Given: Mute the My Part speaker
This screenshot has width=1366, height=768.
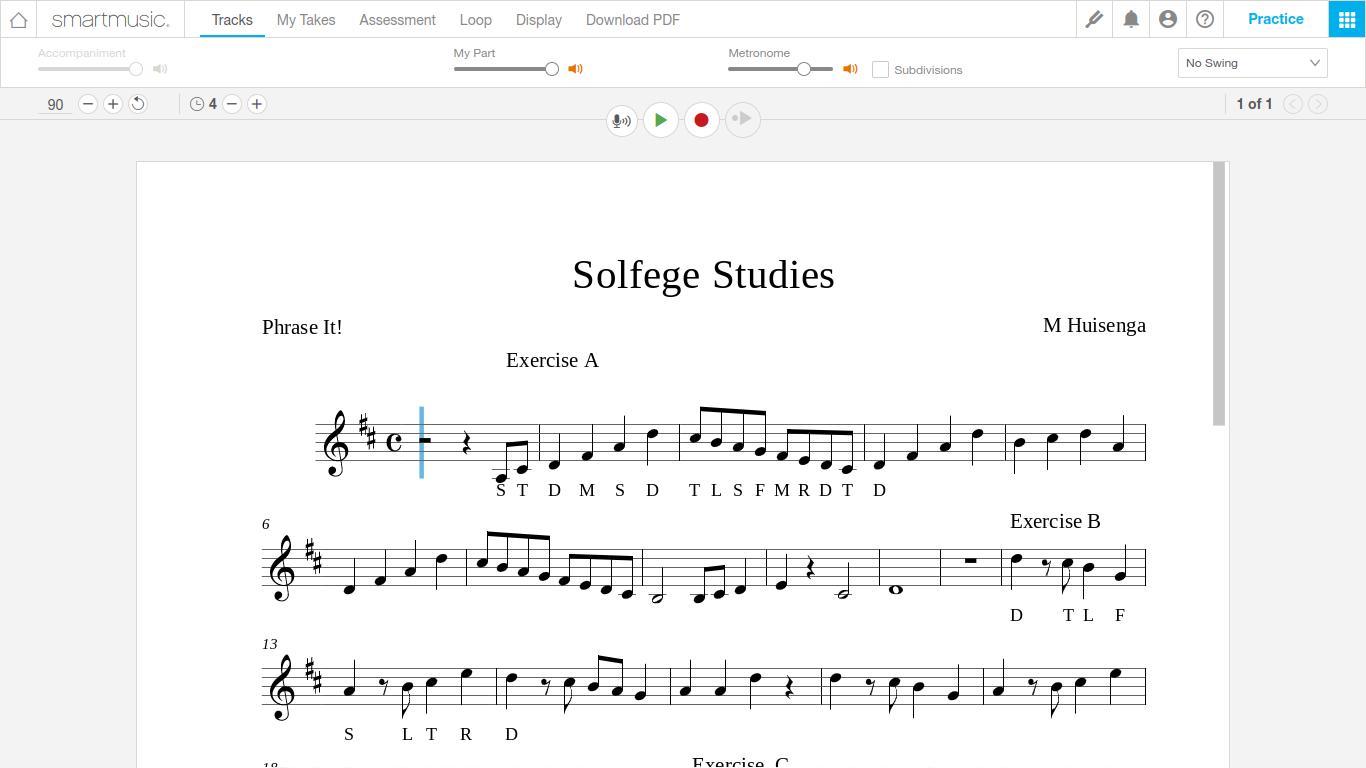Looking at the screenshot, I should click(575, 69).
